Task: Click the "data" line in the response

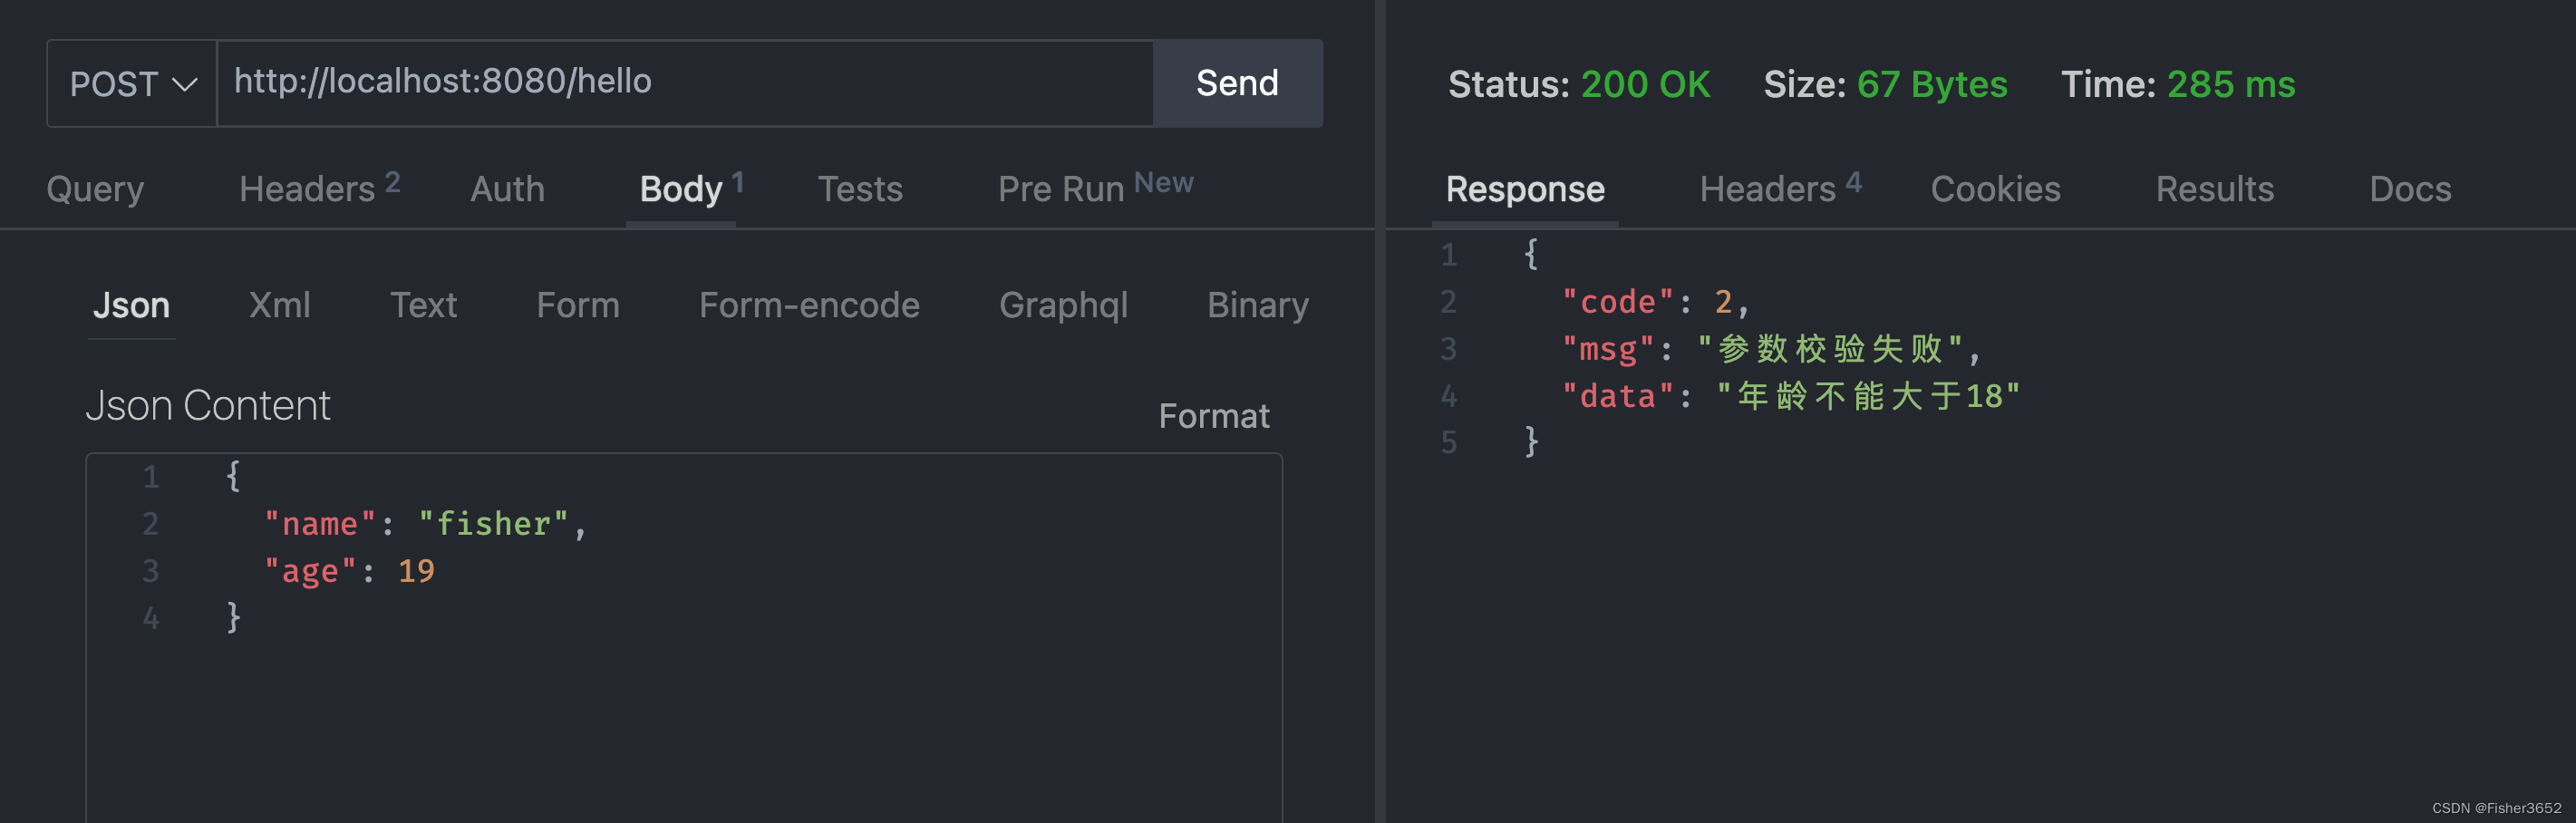Action: tap(1791, 396)
